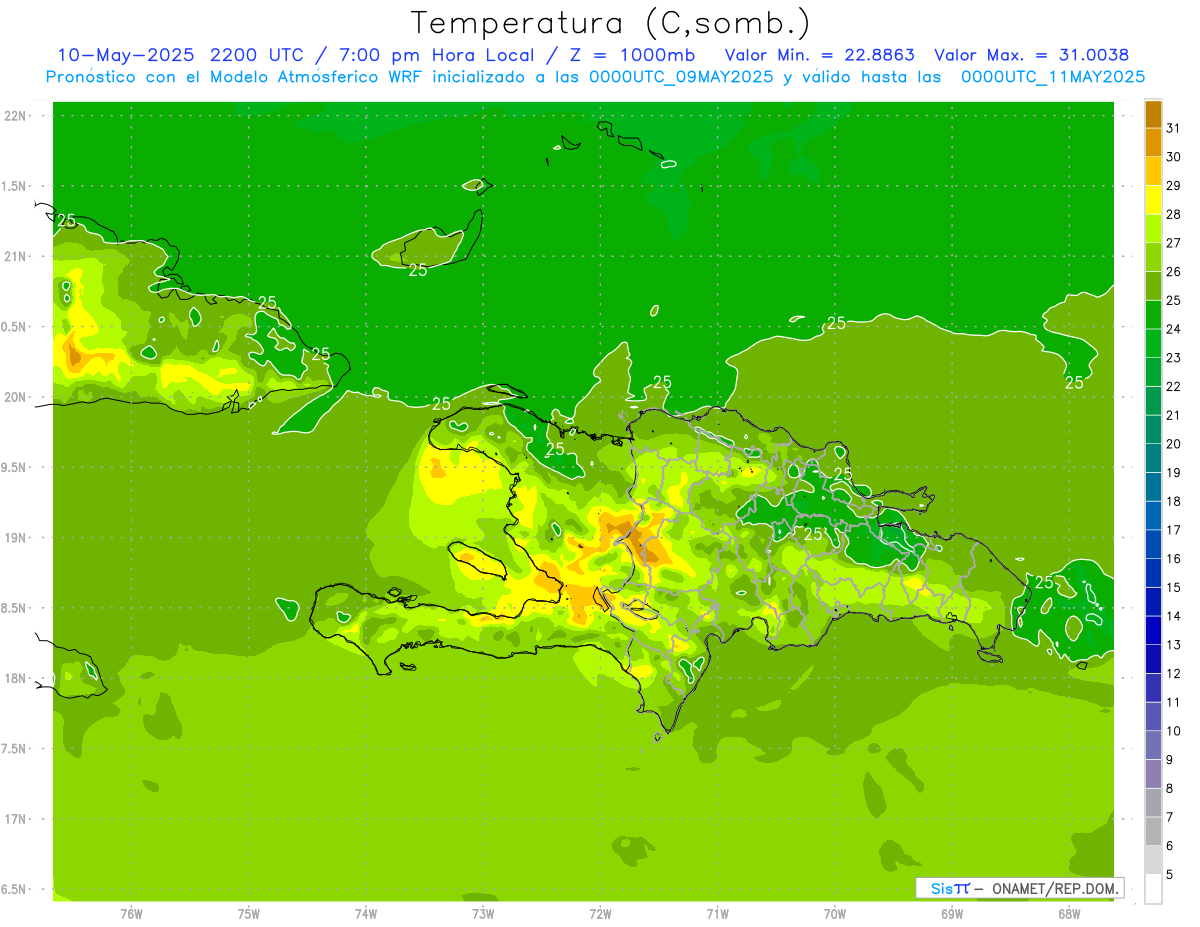Viewport: 1200px width, 927px height.
Task: Click the legend value label 20
Action: [x=1174, y=444]
